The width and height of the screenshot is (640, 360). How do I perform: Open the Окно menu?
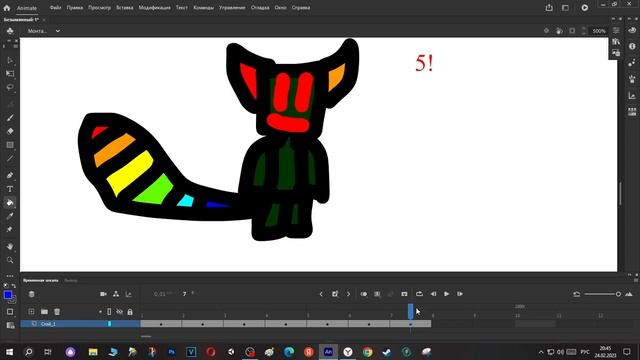tap(280, 7)
